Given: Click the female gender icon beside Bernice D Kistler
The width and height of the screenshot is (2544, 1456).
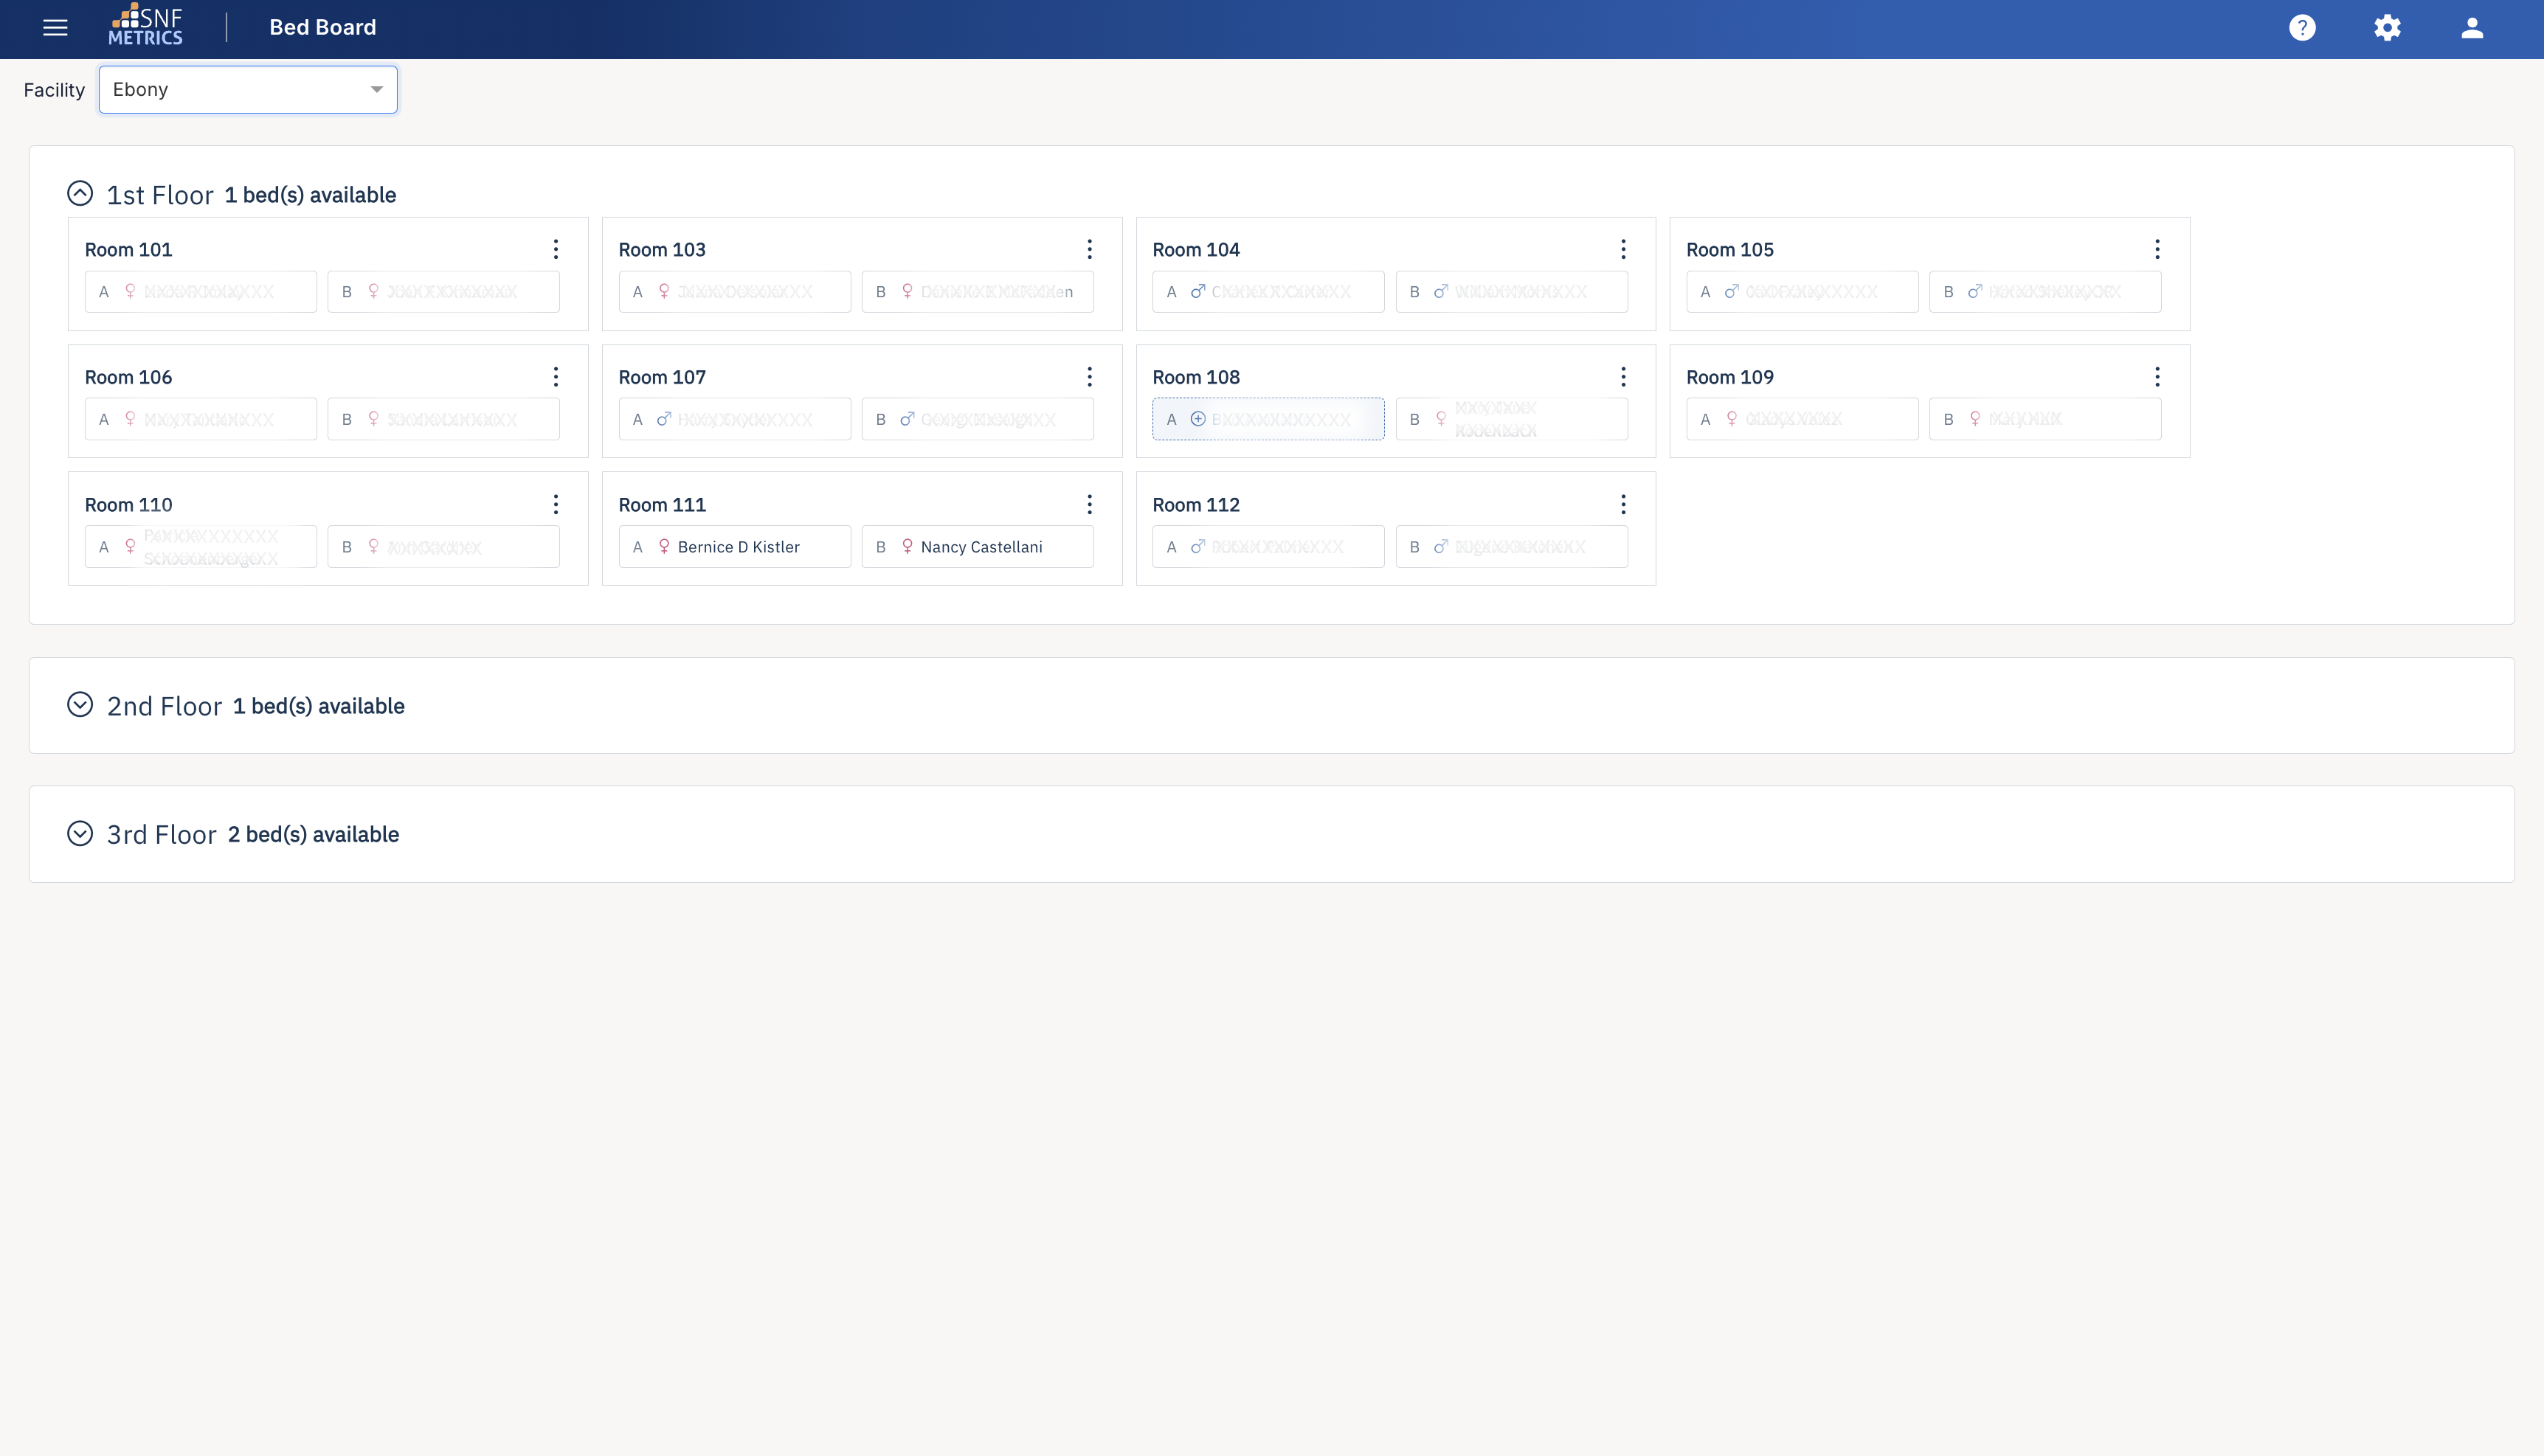Looking at the screenshot, I should click(x=663, y=546).
